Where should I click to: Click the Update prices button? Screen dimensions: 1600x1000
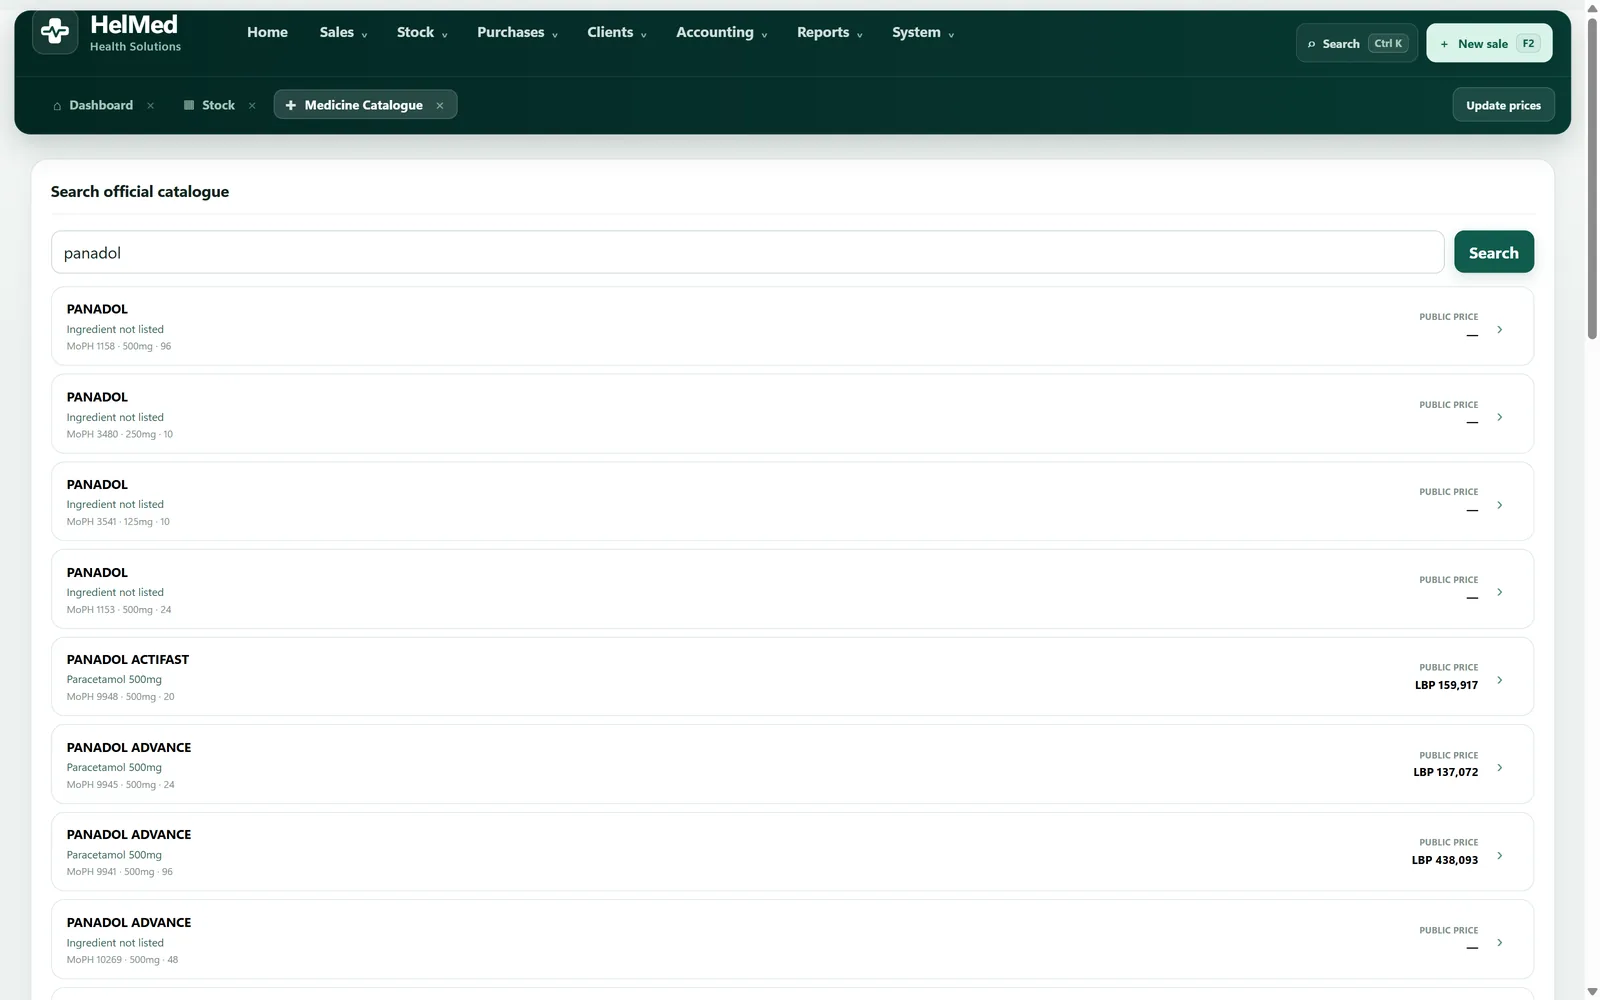pos(1503,105)
